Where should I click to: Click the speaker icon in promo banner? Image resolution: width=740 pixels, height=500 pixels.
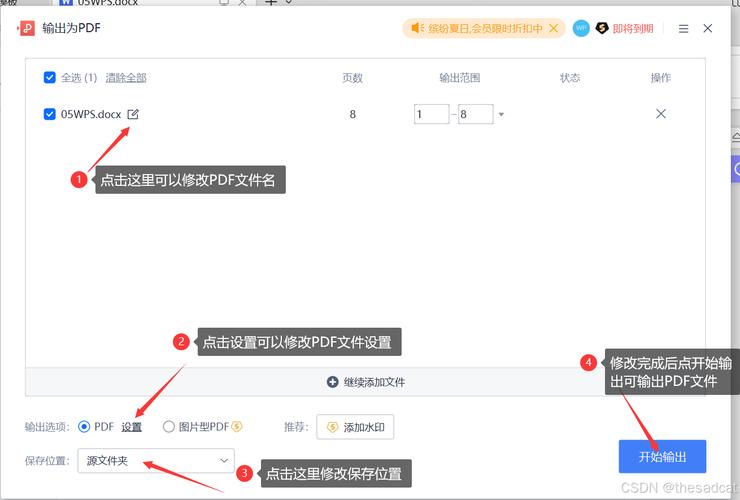pyautogui.click(x=418, y=28)
